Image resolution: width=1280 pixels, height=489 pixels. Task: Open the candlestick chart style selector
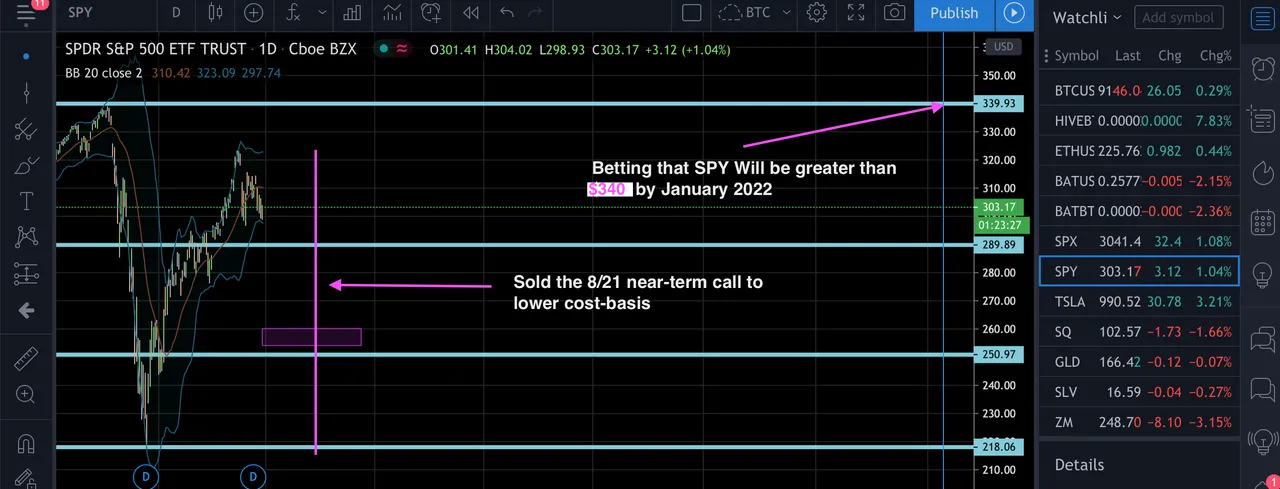tap(215, 13)
